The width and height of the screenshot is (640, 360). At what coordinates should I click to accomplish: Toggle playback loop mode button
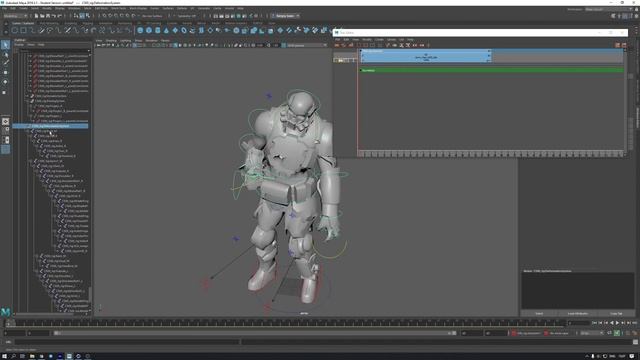609,333
